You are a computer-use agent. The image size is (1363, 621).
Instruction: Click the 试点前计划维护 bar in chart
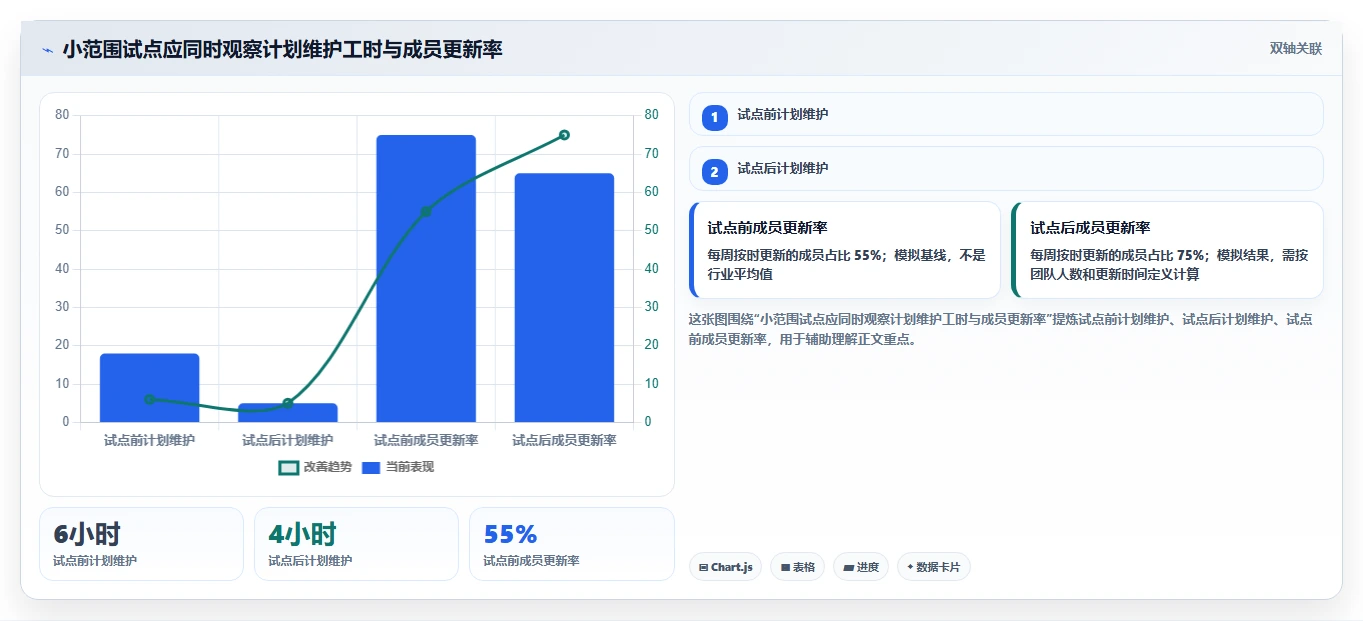149,388
